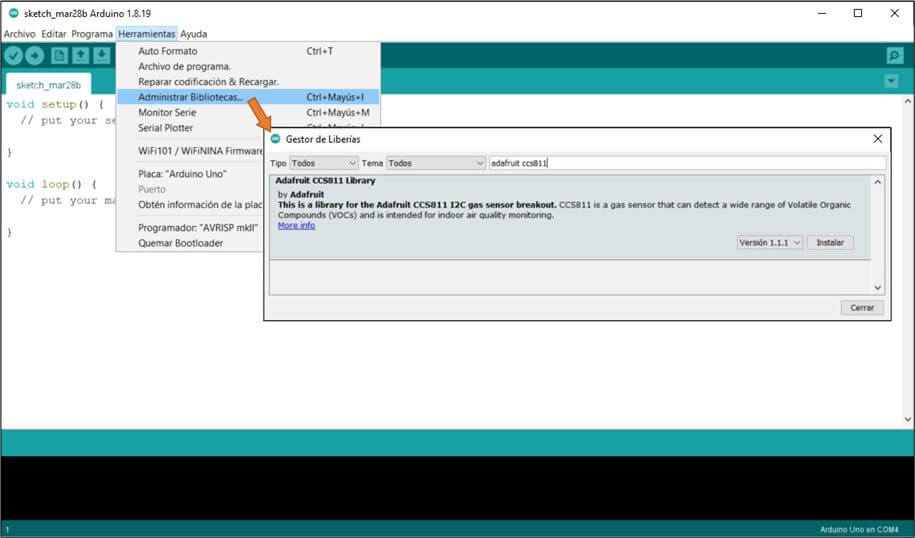Click the Open sketch toolbar icon
This screenshot has height=538, width=915.
81,56
